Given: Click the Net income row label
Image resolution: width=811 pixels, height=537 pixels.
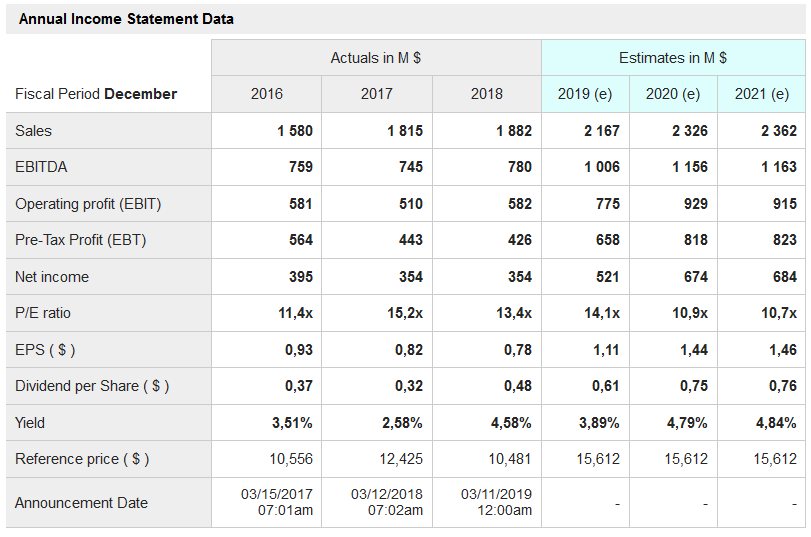Looking at the screenshot, I should (52, 277).
